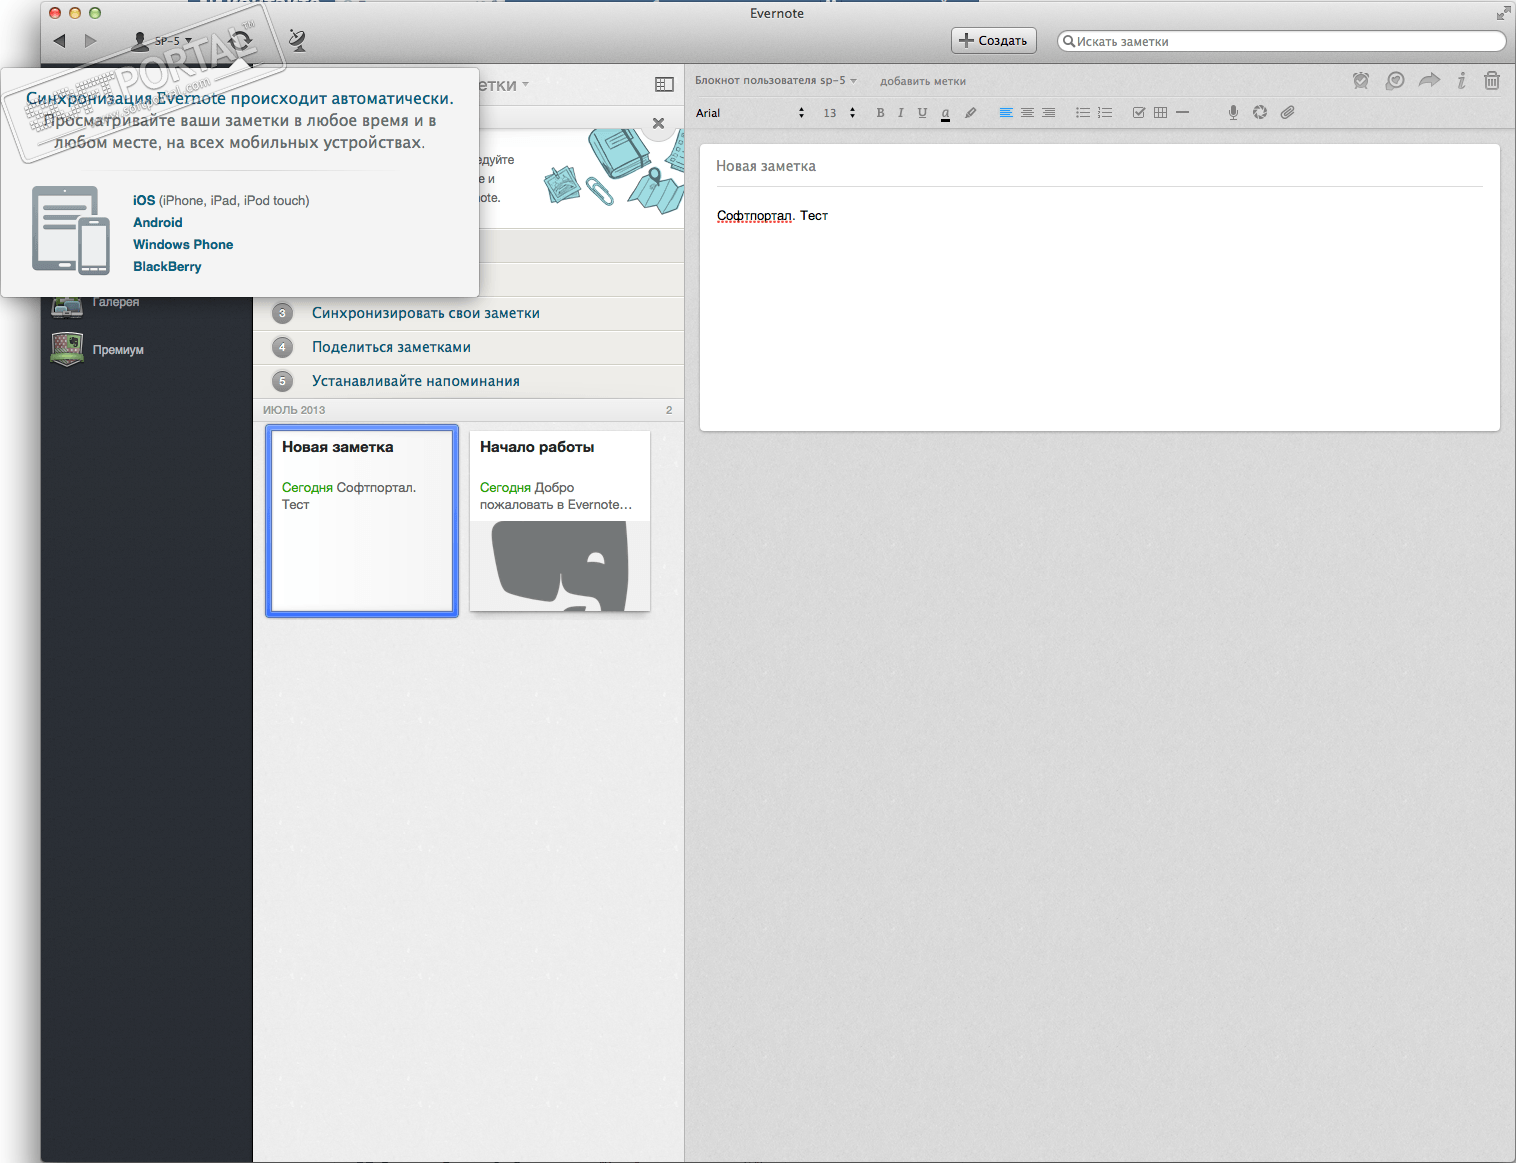Viewport: 1516px width, 1163px height.
Task: Go forward with the right arrow
Action: [91, 41]
